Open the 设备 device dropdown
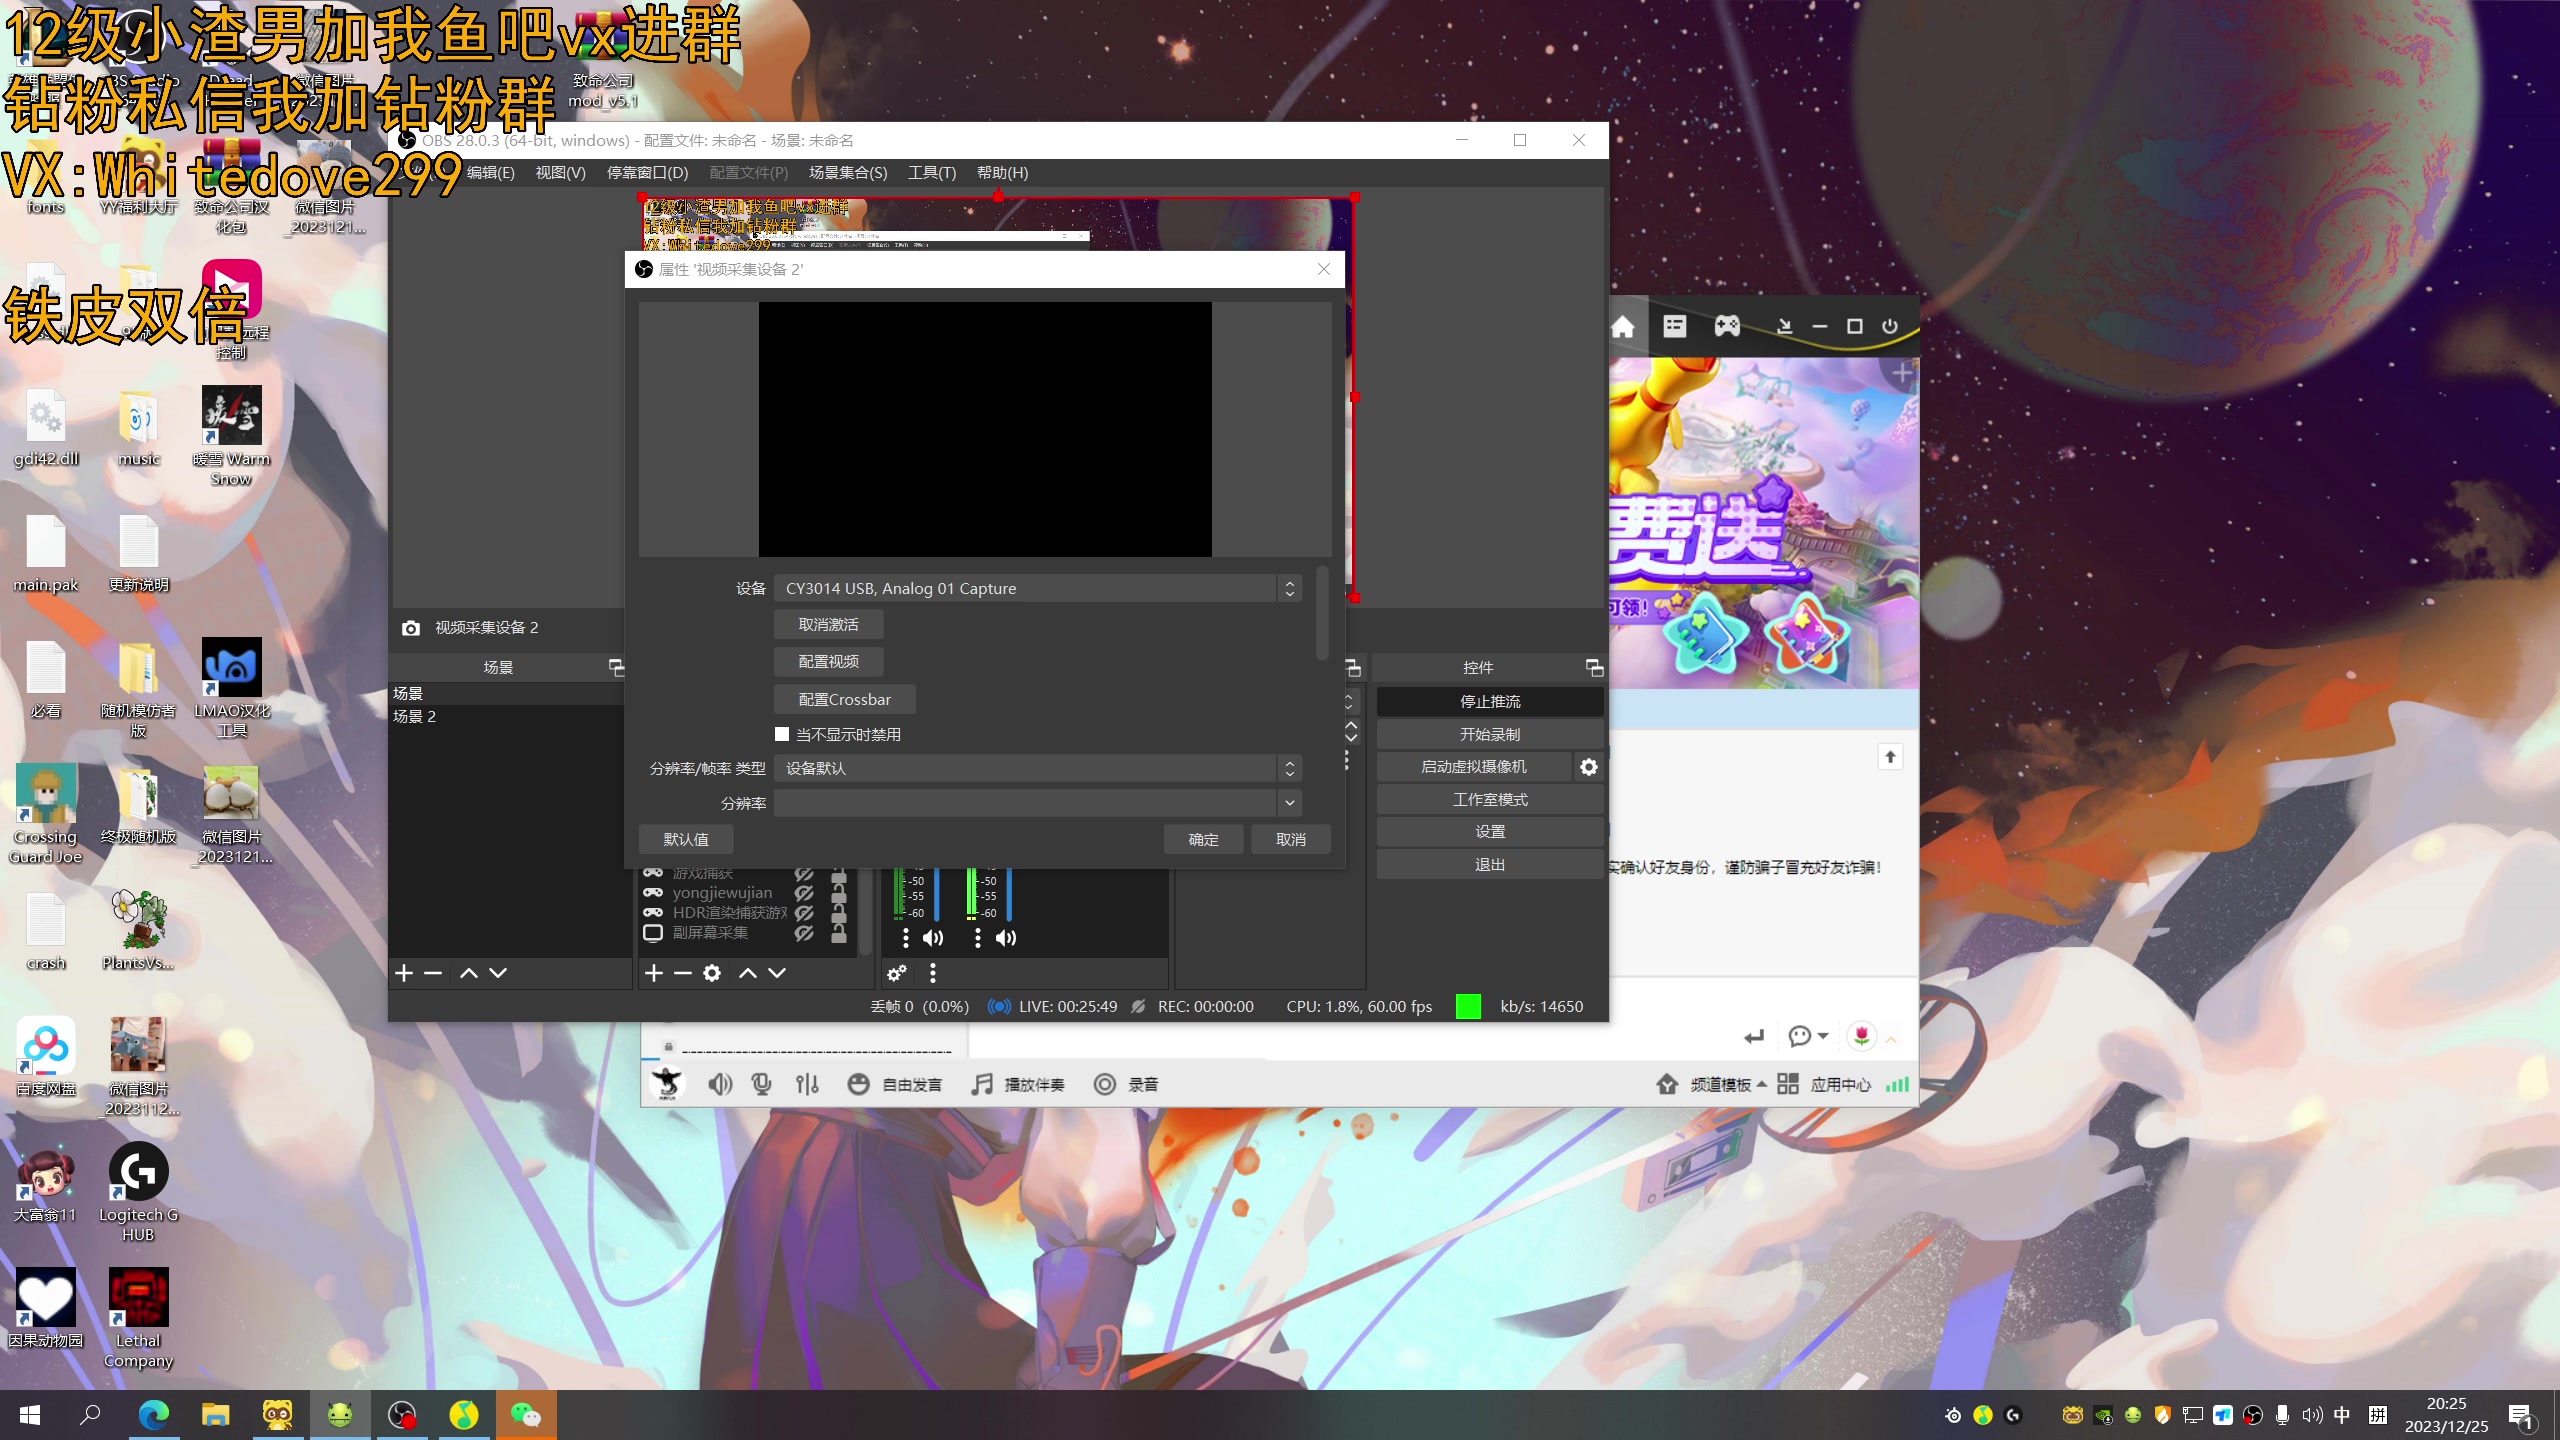2560x1440 pixels. [x=1038, y=589]
